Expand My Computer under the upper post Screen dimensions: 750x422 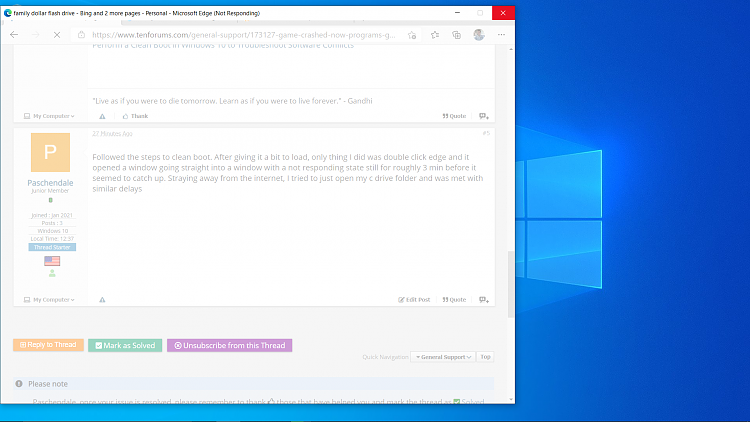tap(49, 116)
